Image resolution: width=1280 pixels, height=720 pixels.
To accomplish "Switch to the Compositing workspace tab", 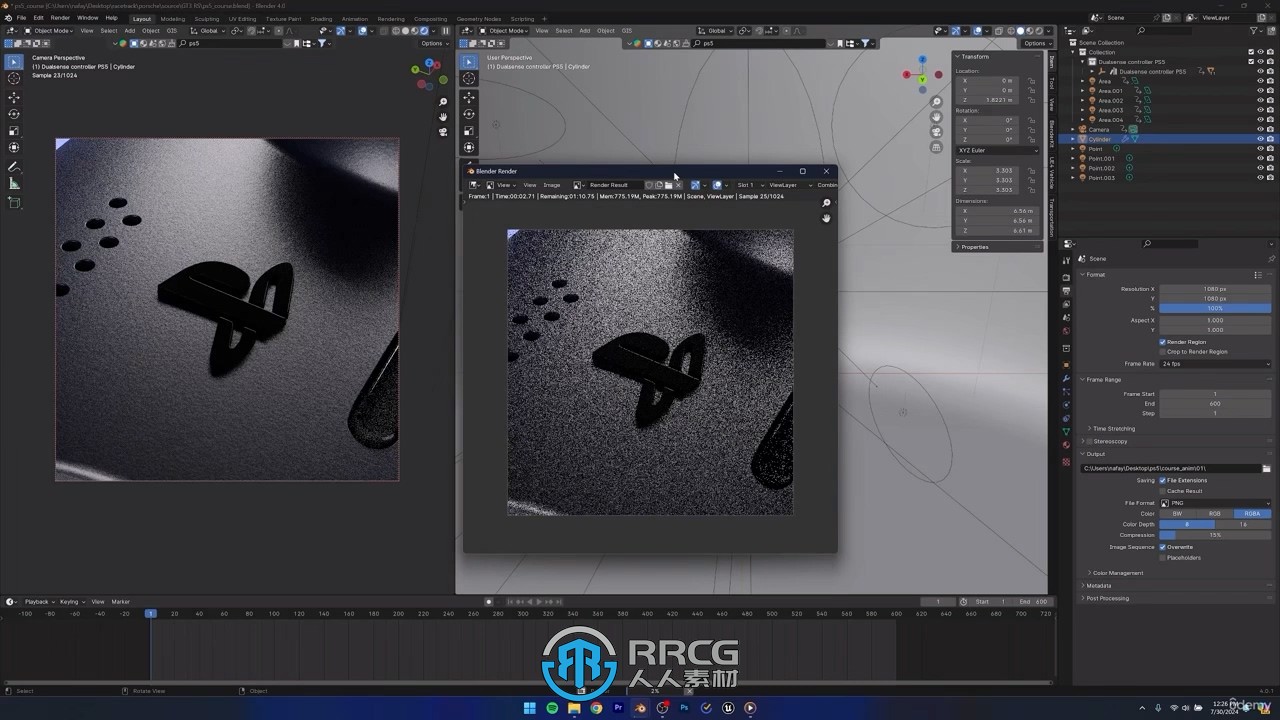I will [431, 18].
